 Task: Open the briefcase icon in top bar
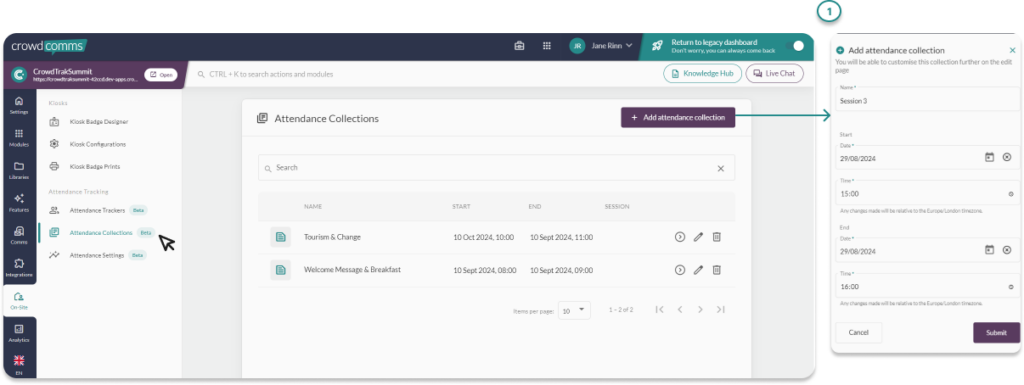[x=520, y=46]
